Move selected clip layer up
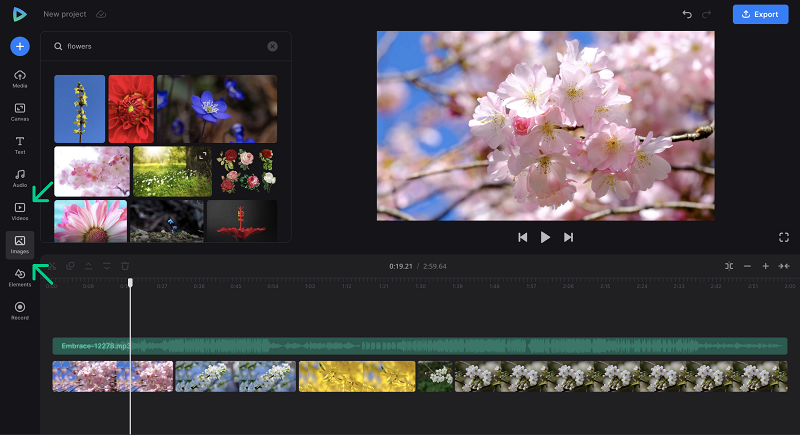This screenshot has height=435, width=800. [x=88, y=266]
